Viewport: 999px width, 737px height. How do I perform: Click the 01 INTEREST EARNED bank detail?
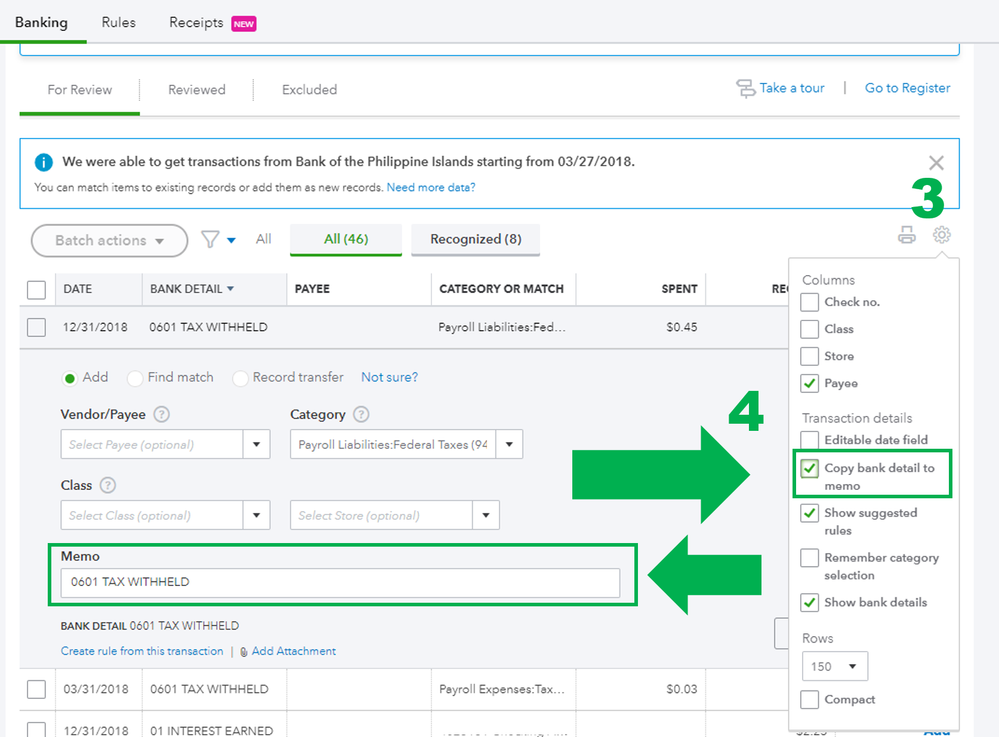[x=212, y=730]
